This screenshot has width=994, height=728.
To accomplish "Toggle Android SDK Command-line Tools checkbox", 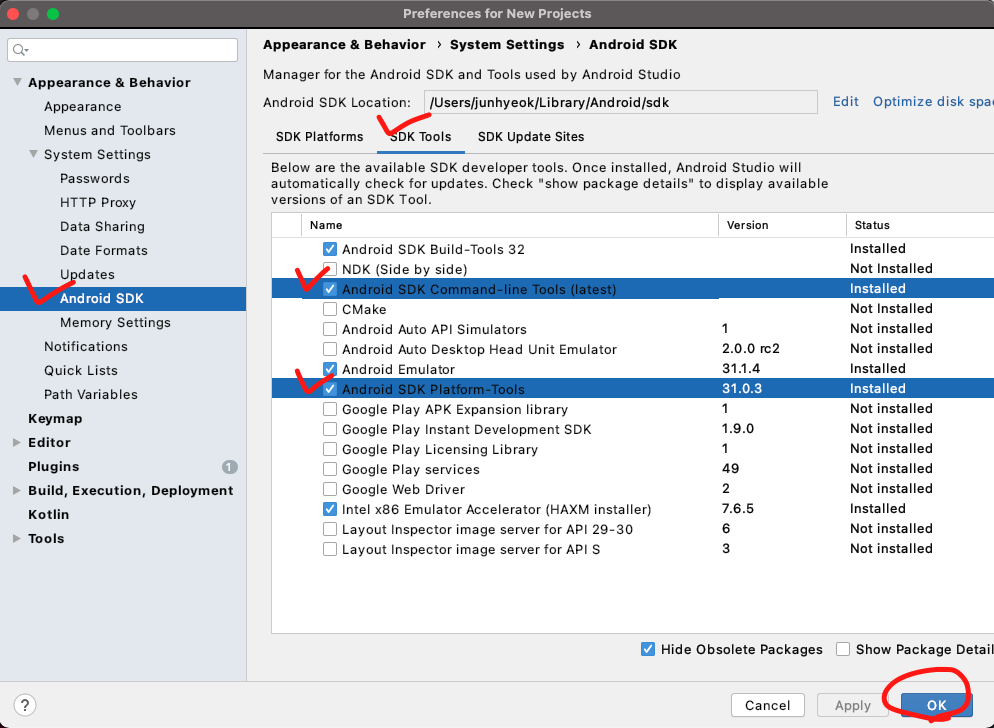I will pyautogui.click(x=330, y=289).
